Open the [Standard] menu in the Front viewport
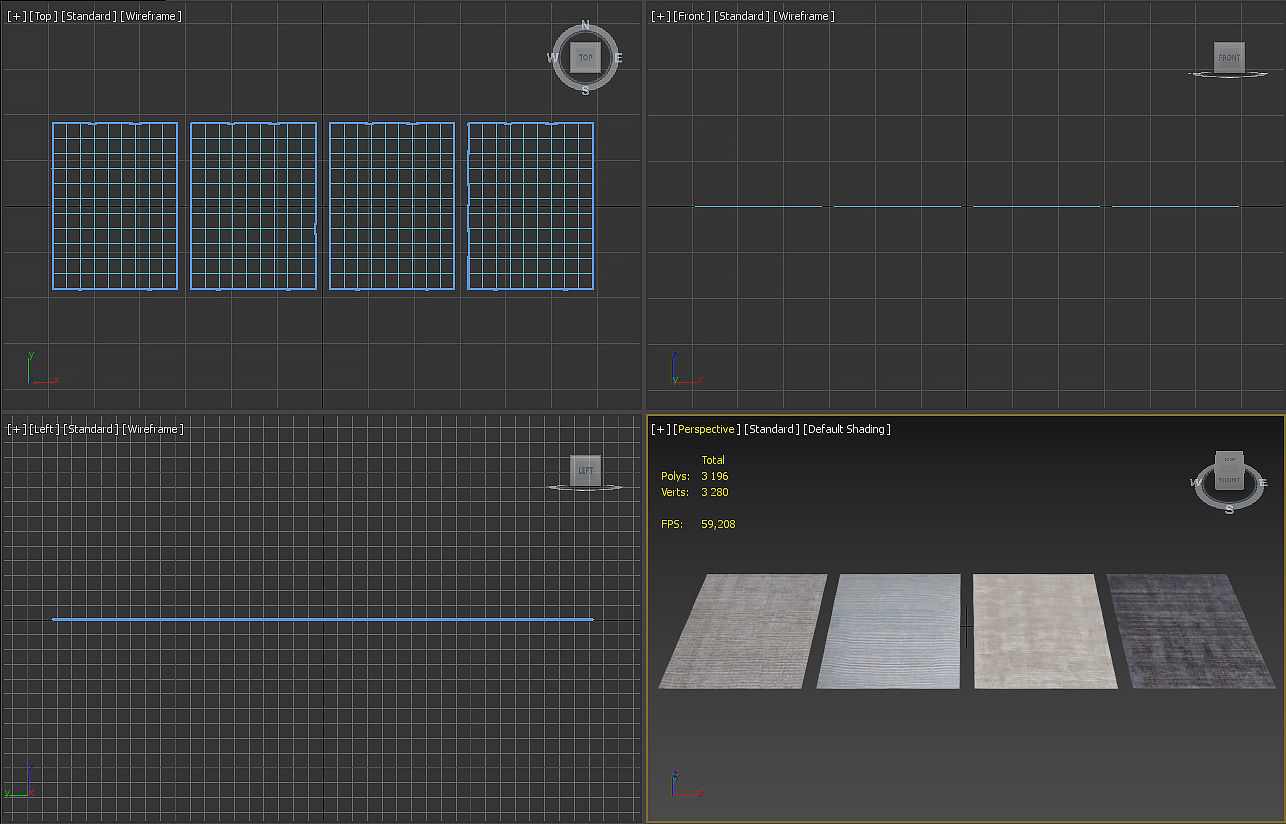The width and height of the screenshot is (1286, 824). (x=741, y=16)
